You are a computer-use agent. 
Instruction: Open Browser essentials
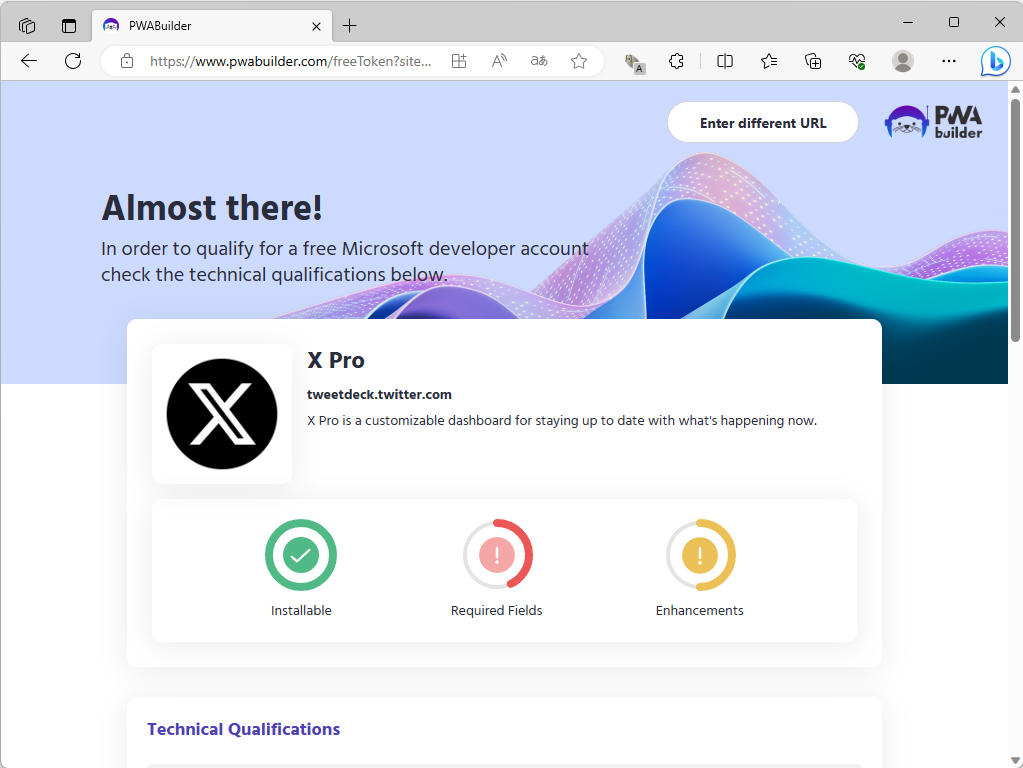[857, 61]
